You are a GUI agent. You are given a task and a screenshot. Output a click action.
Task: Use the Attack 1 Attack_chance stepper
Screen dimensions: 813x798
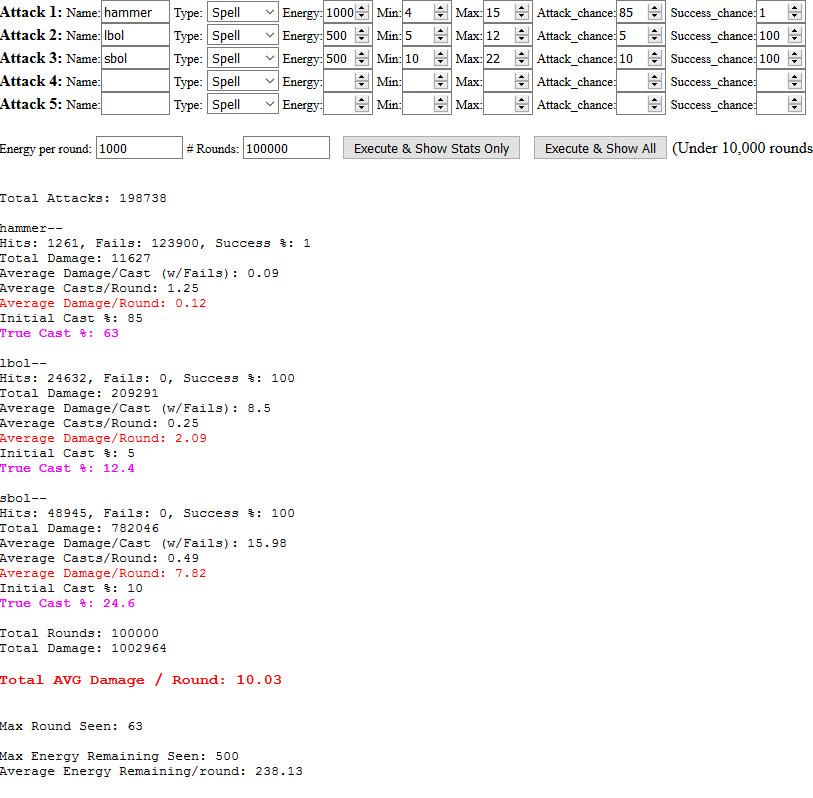point(655,12)
